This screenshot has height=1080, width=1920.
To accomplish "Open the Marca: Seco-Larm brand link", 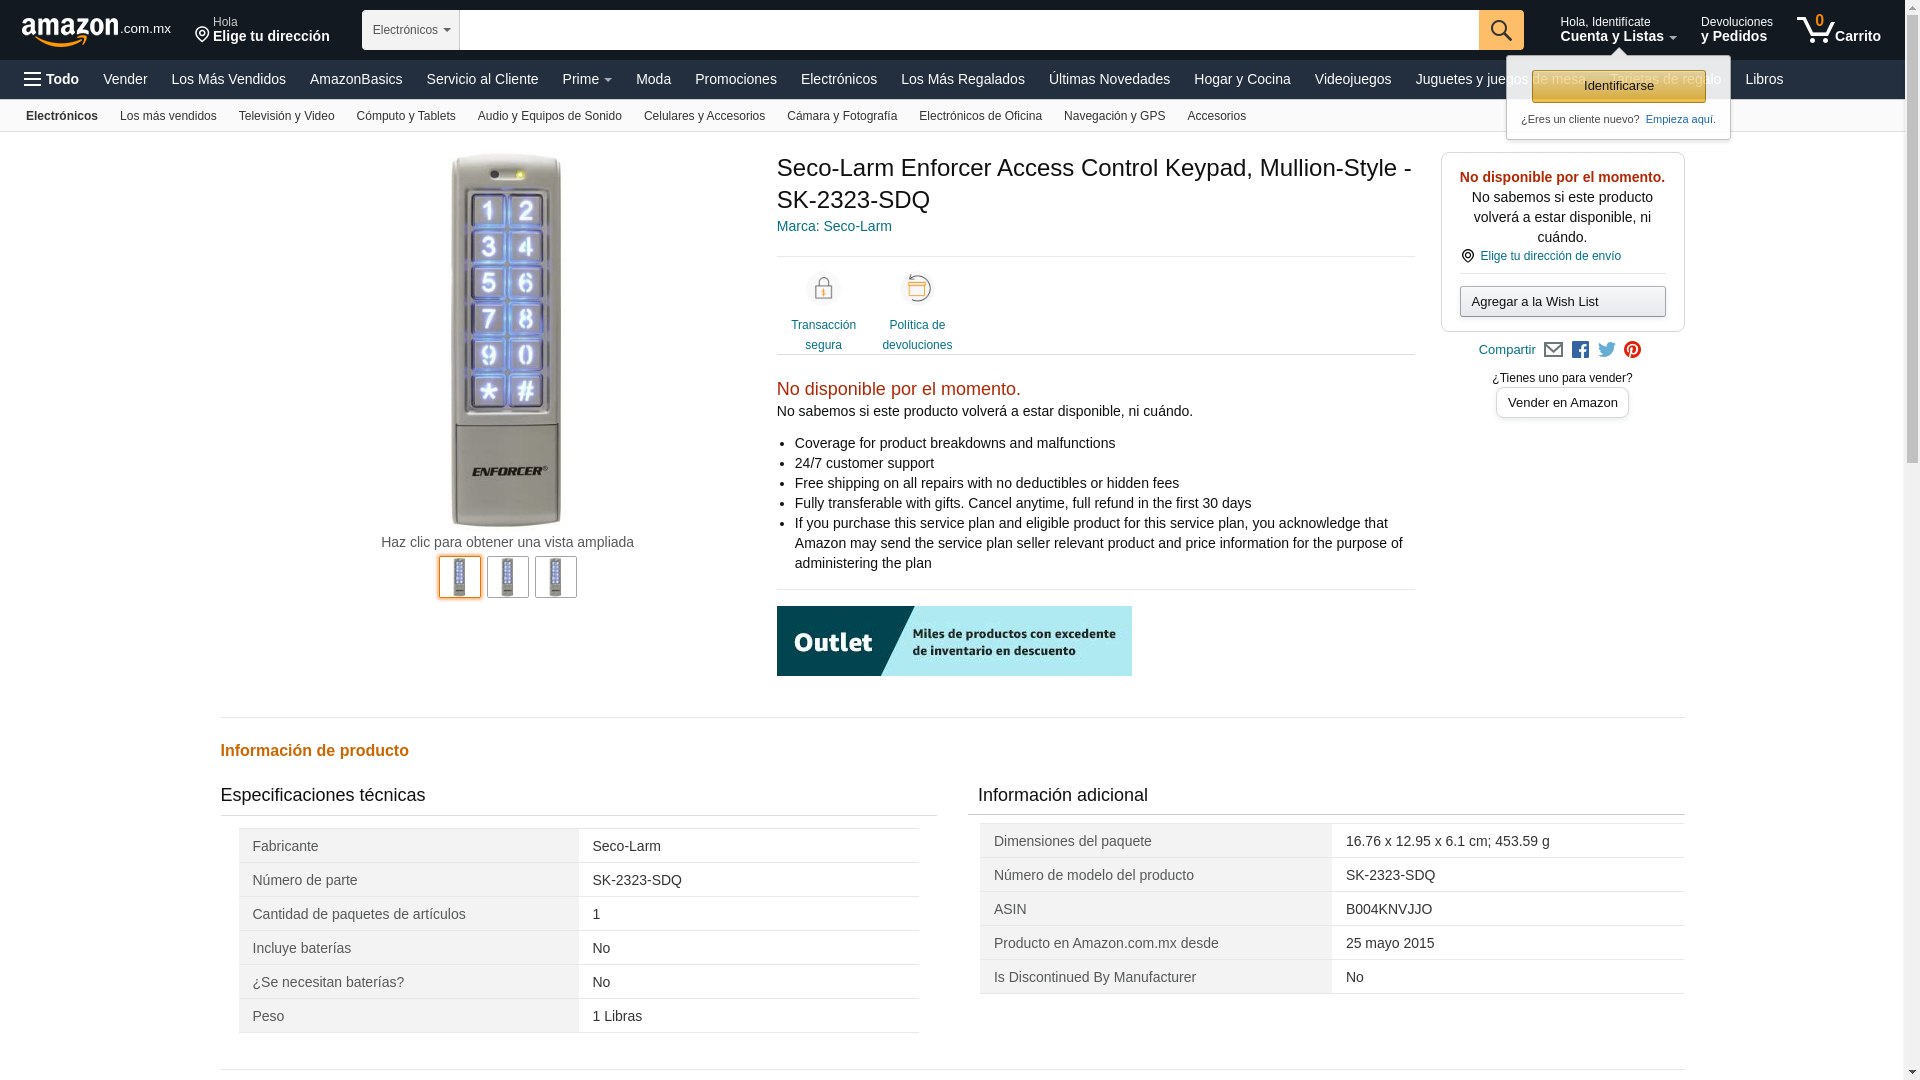I will coord(833,226).
